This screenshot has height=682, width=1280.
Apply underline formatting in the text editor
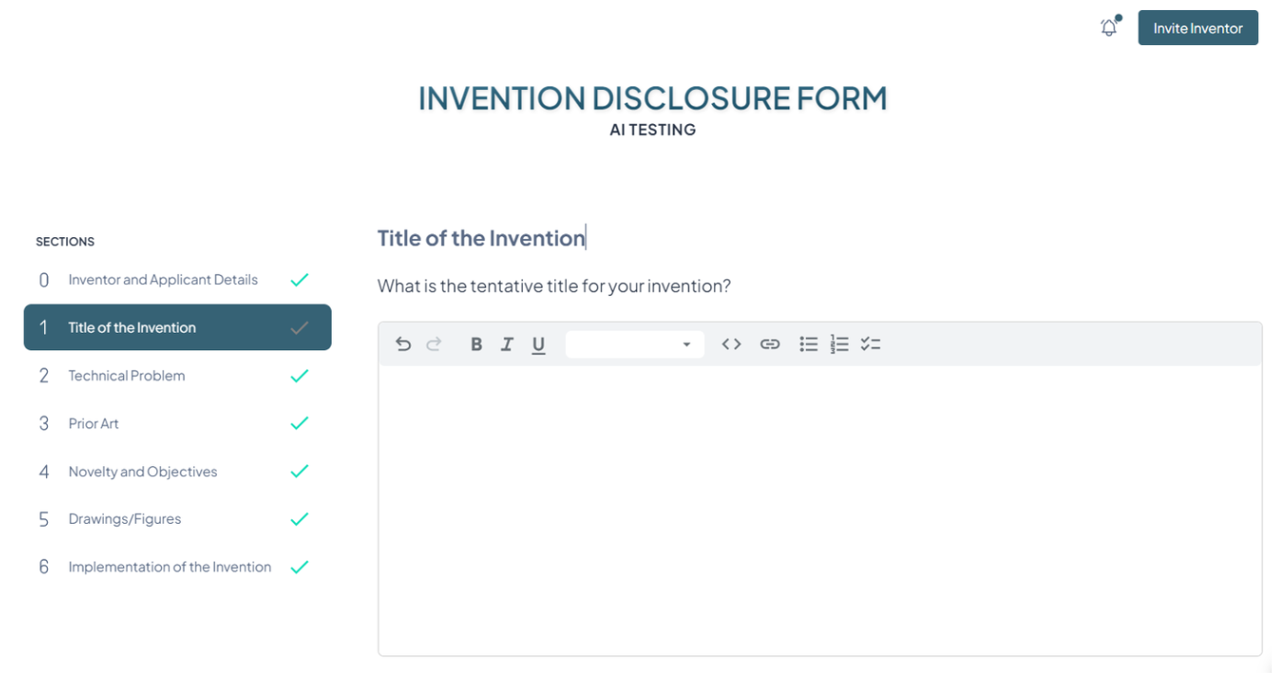(538, 344)
